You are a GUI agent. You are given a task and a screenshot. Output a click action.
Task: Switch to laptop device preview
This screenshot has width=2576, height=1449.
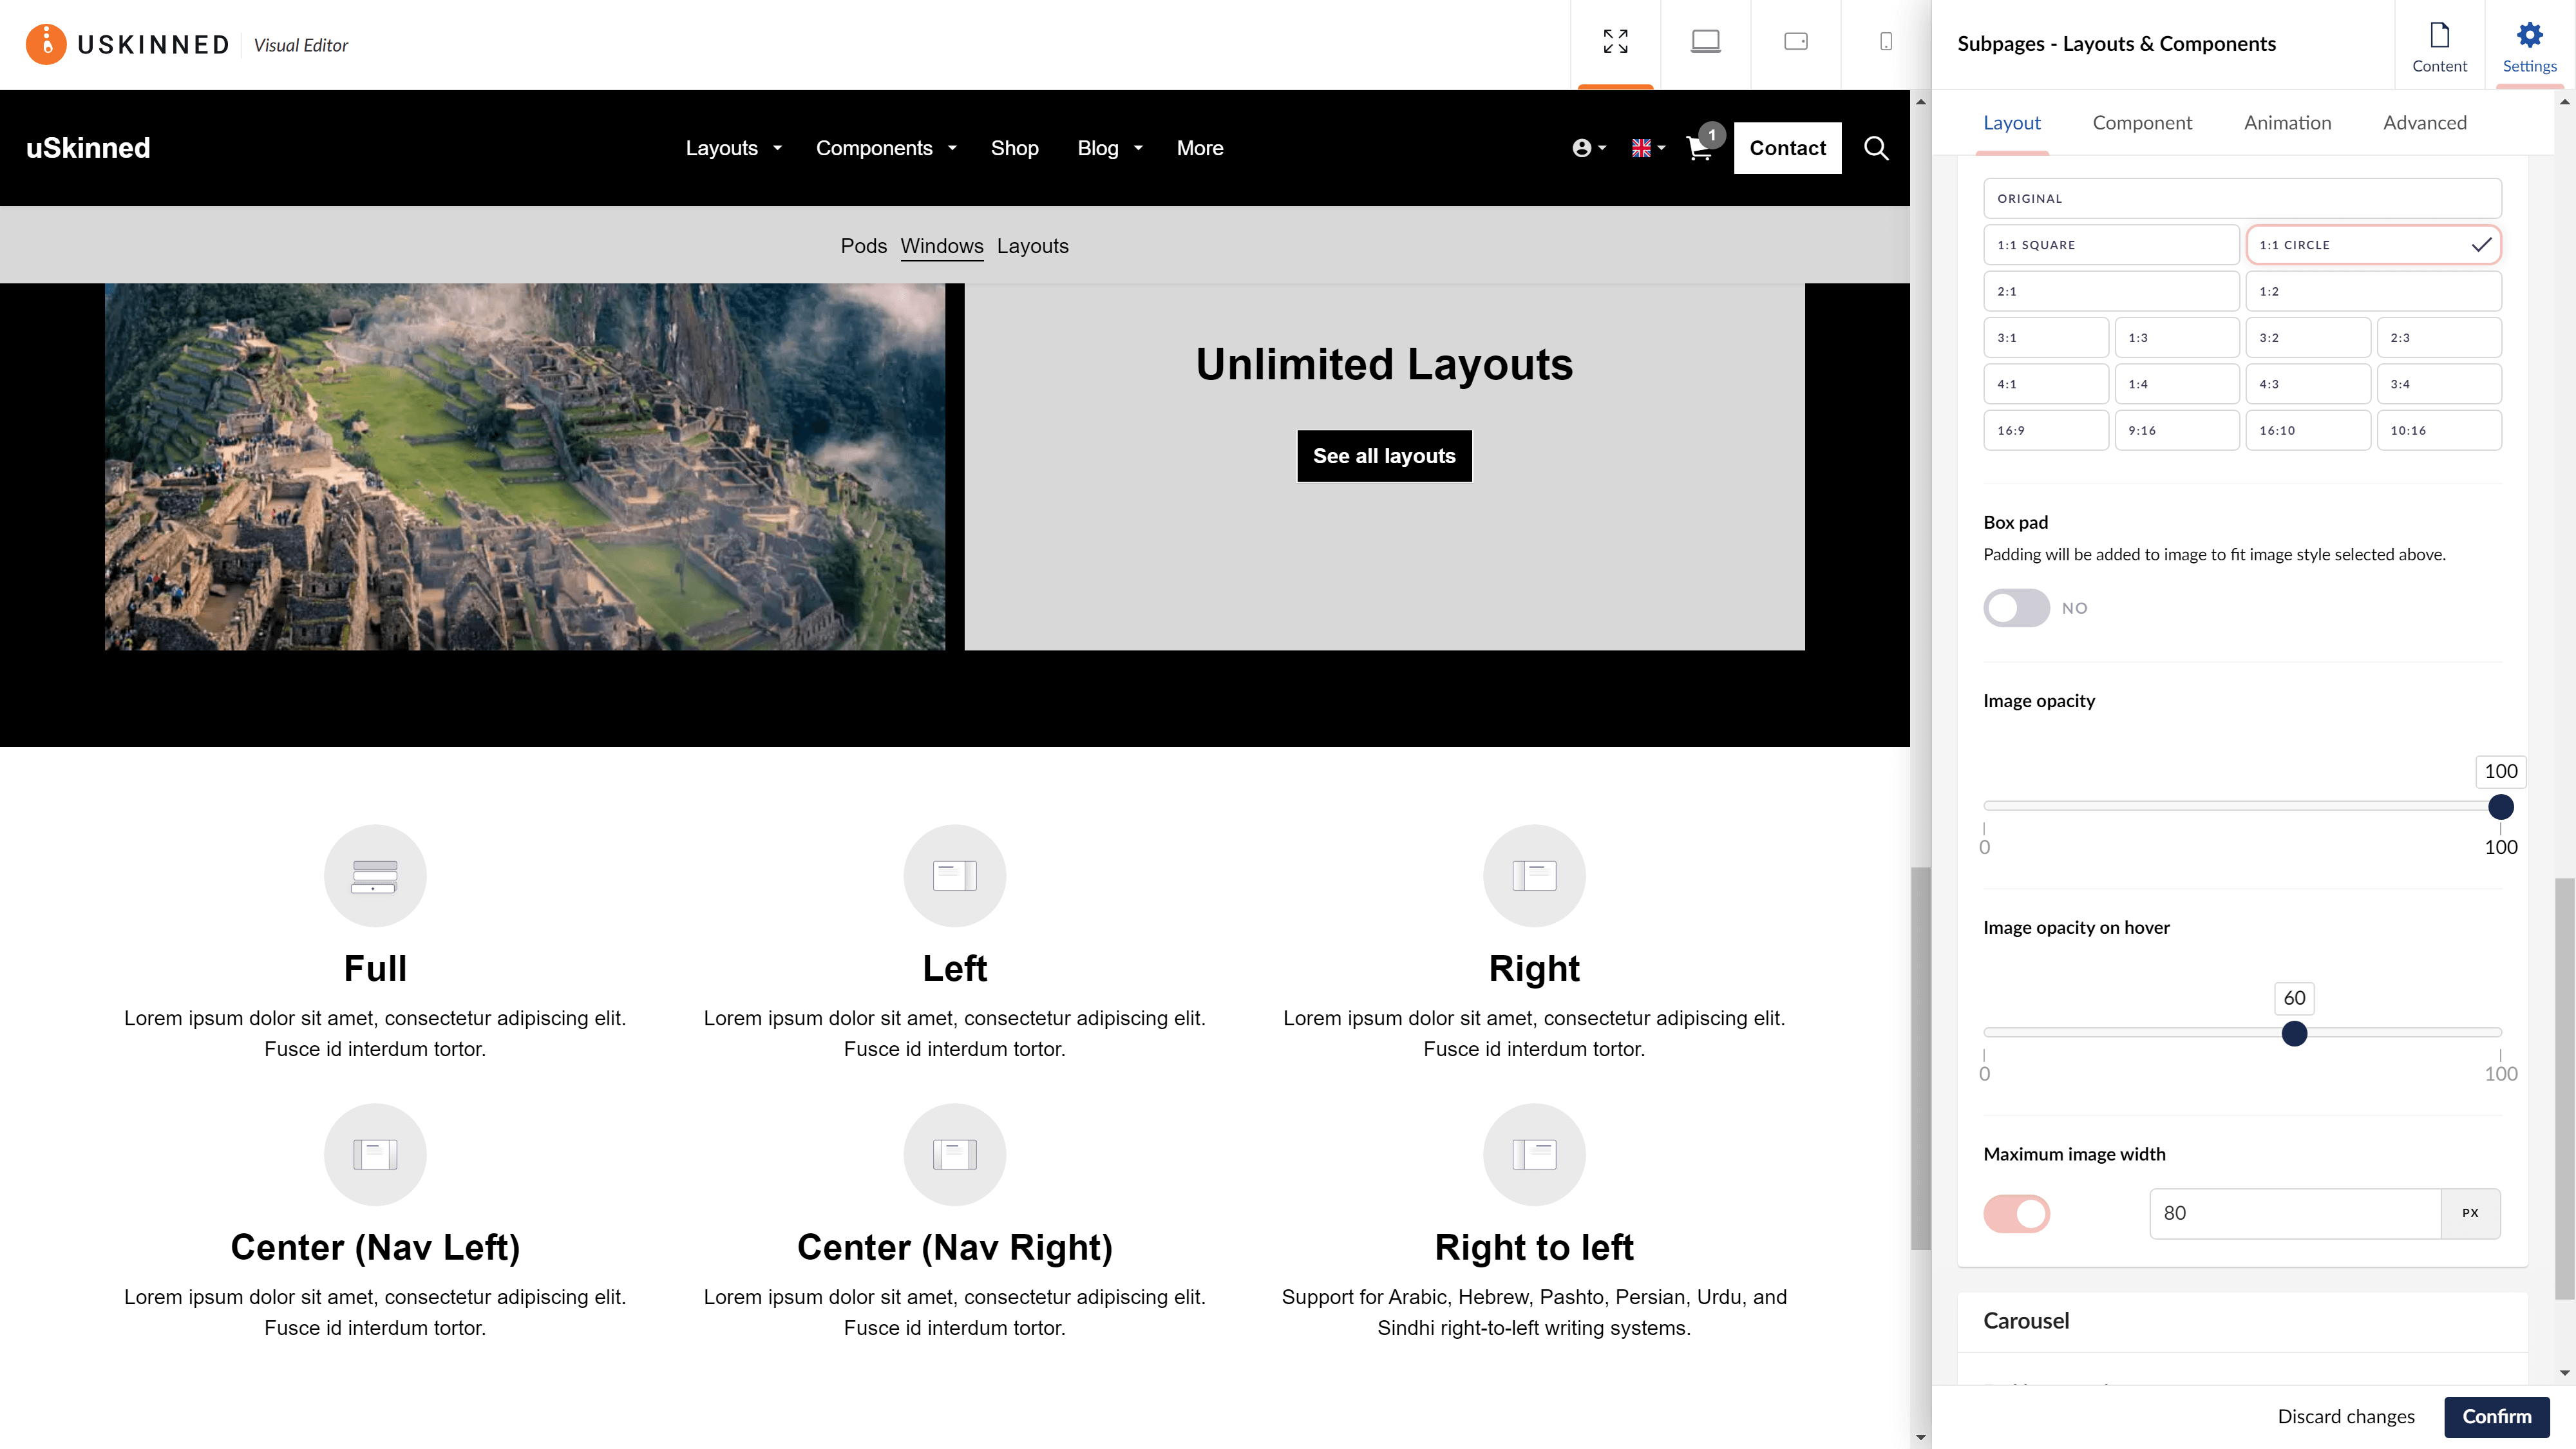(x=1705, y=41)
